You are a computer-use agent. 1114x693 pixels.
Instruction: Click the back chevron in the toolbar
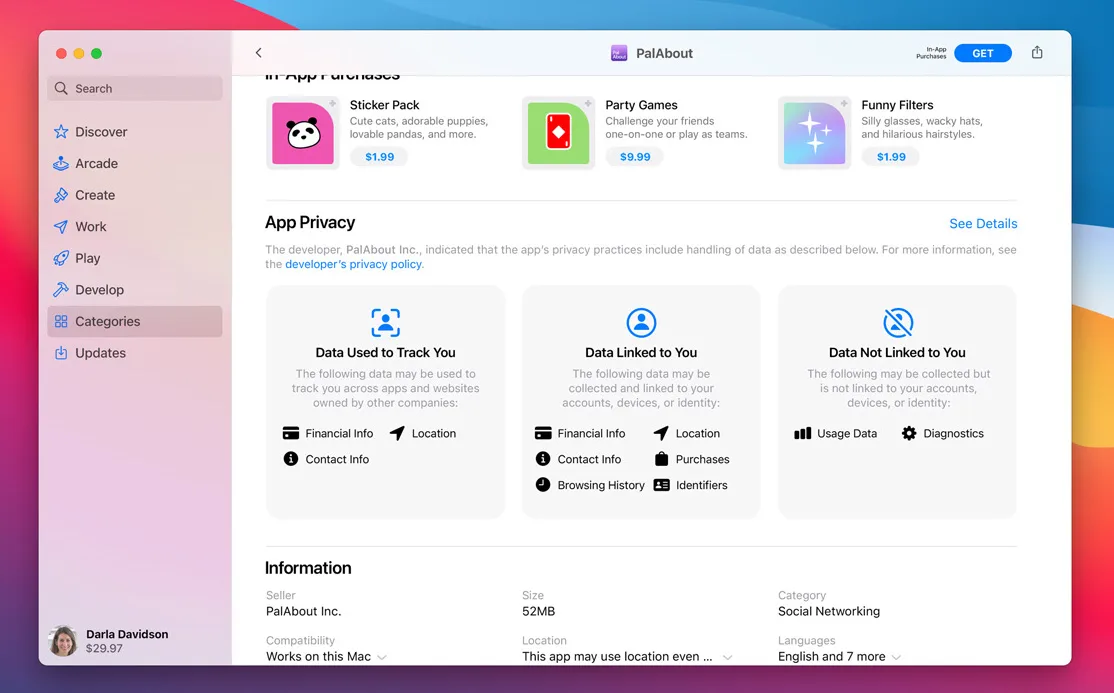coord(258,53)
